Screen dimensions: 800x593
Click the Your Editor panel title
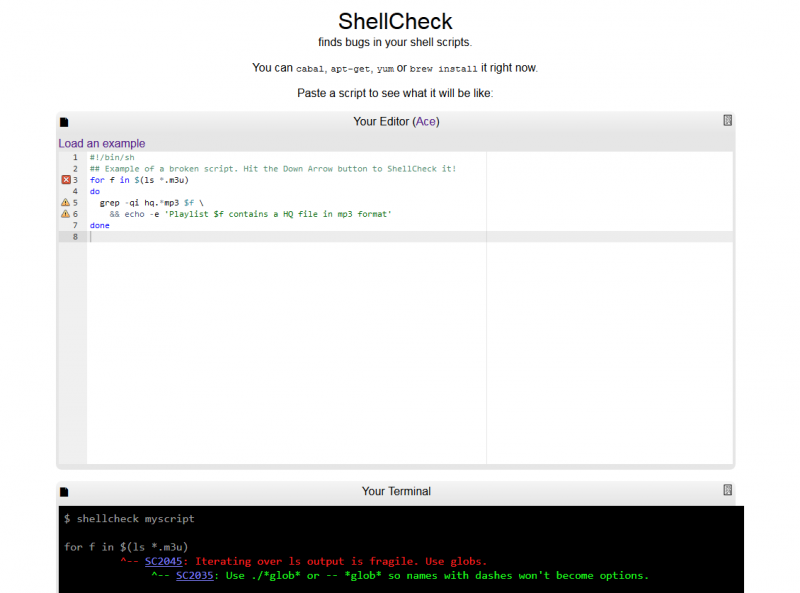pyautogui.click(x=381, y=122)
